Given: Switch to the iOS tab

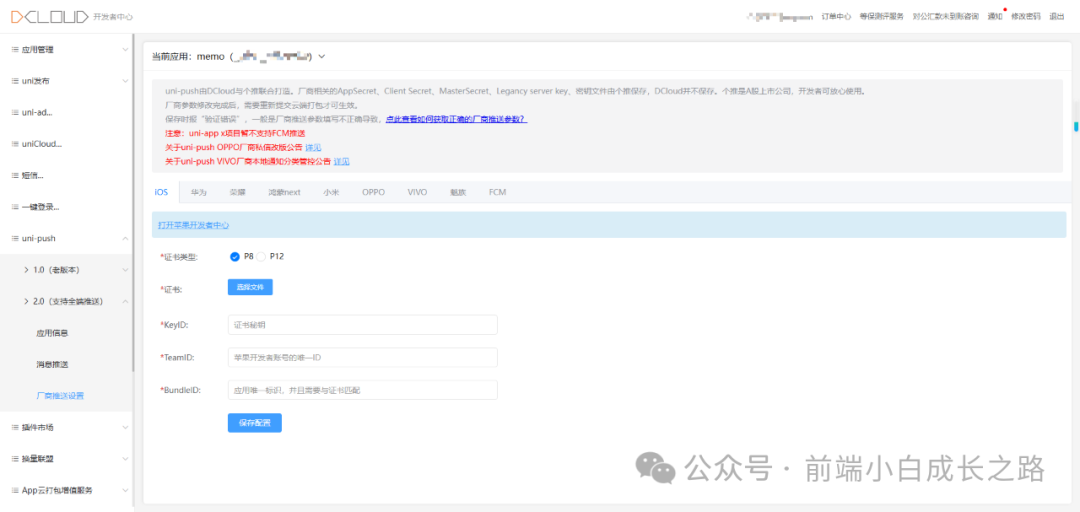Looking at the screenshot, I should click(x=161, y=192).
